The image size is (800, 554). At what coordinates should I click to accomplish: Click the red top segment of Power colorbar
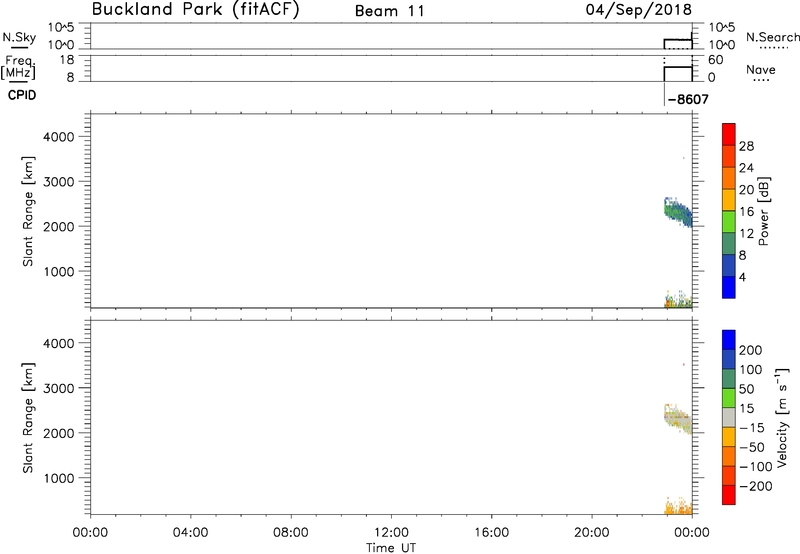click(x=729, y=134)
